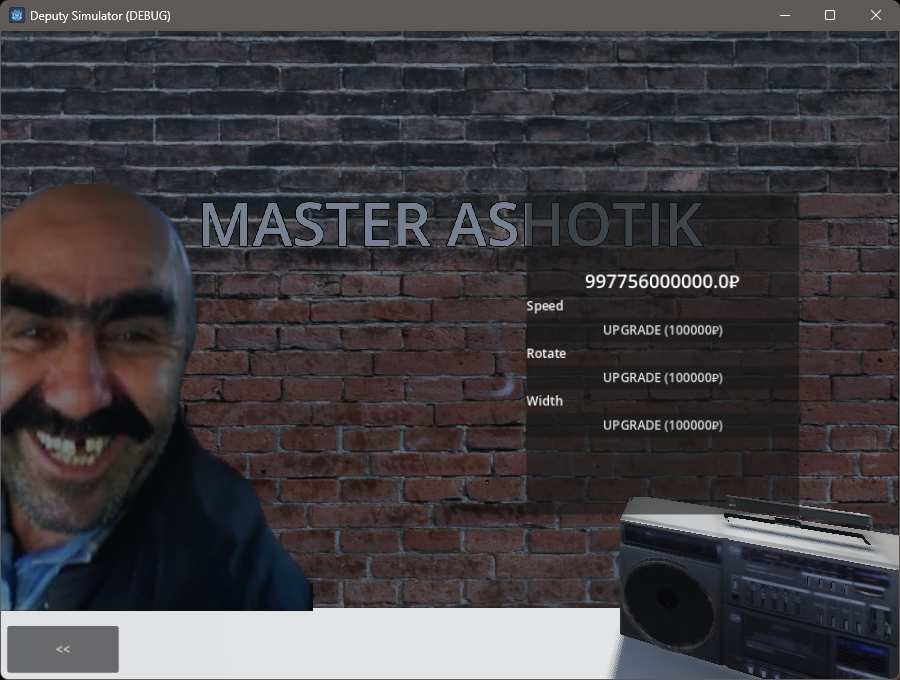Click the Godot app icon in title bar
The image size is (900, 680).
click(17, 15)
